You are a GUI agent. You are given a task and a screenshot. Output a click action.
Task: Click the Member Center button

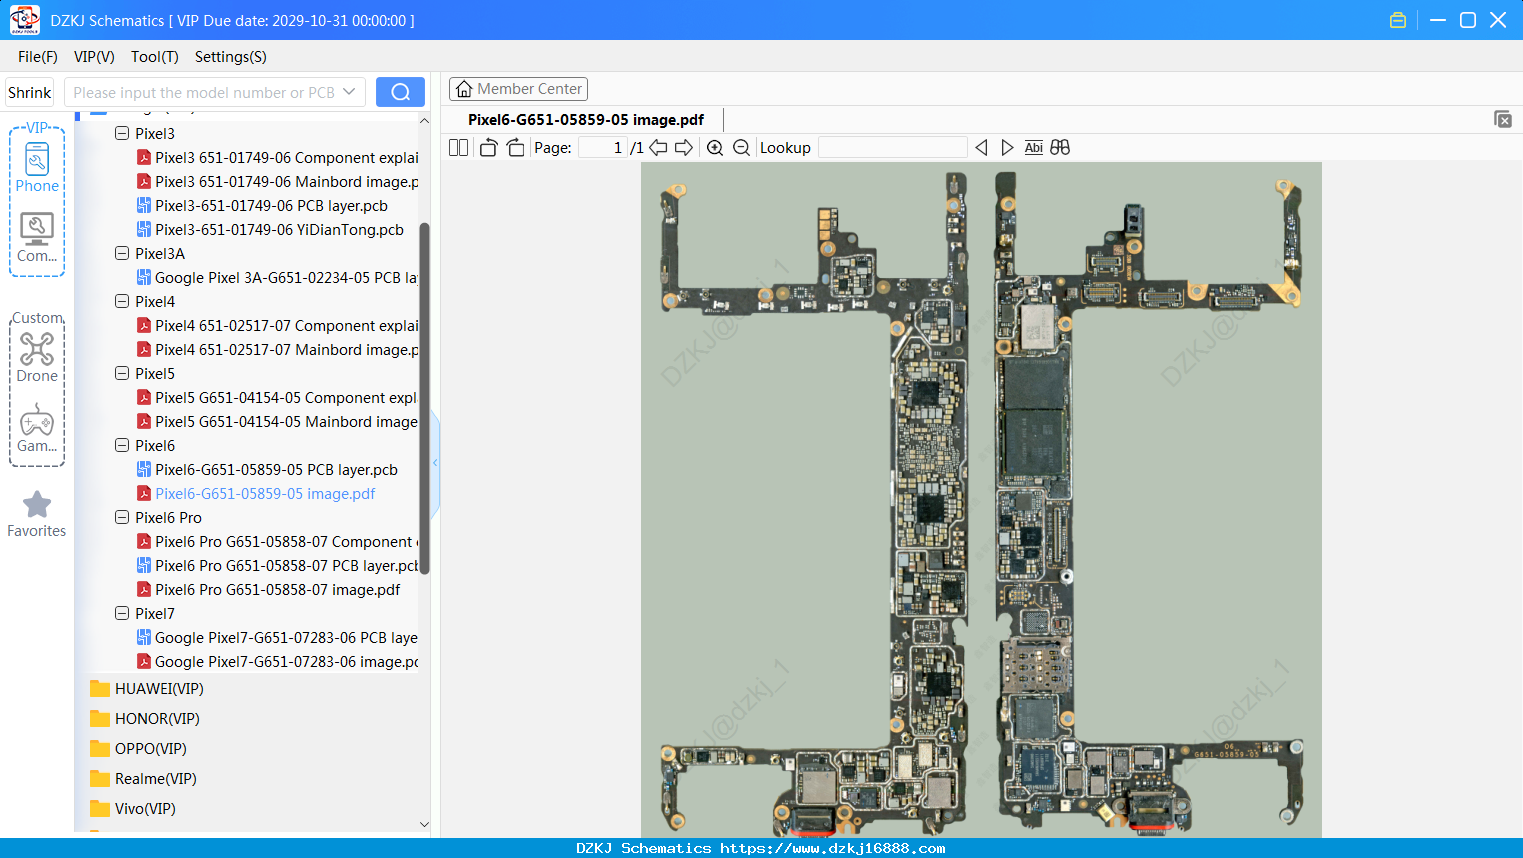coord(518,89)
